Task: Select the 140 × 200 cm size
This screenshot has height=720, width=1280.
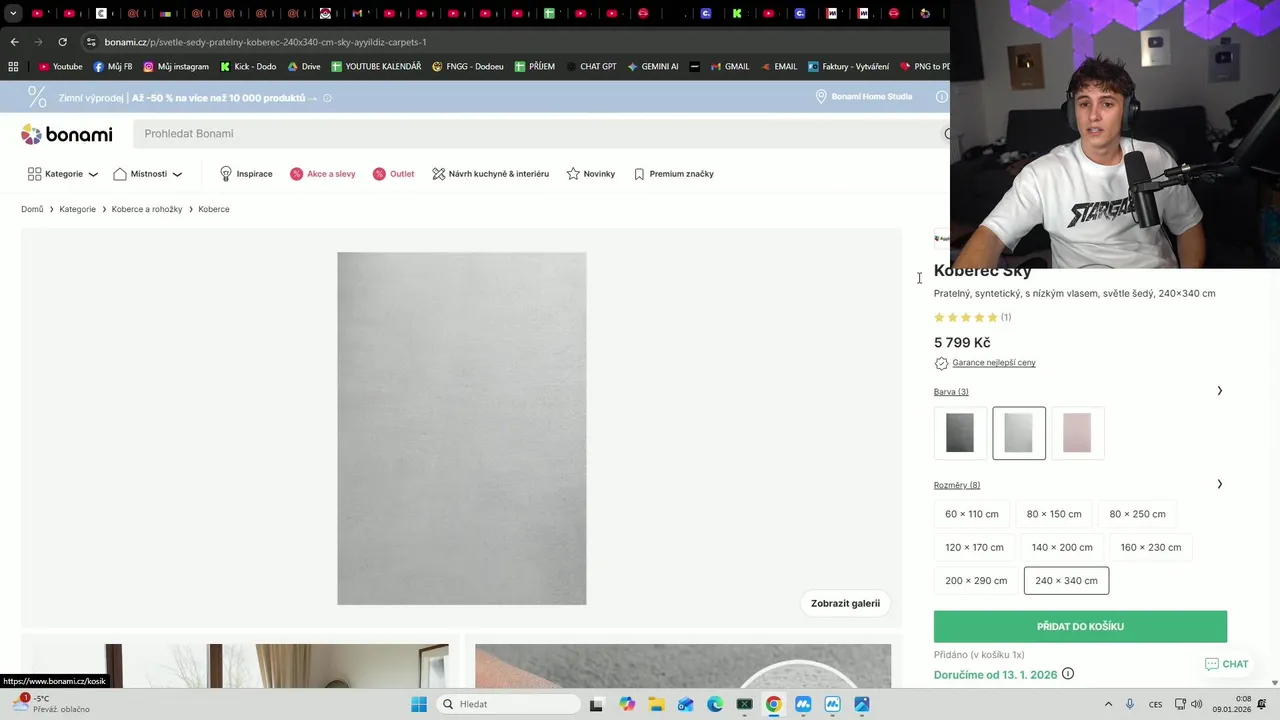Action: pyautogui.click(x=1062, y=547)
